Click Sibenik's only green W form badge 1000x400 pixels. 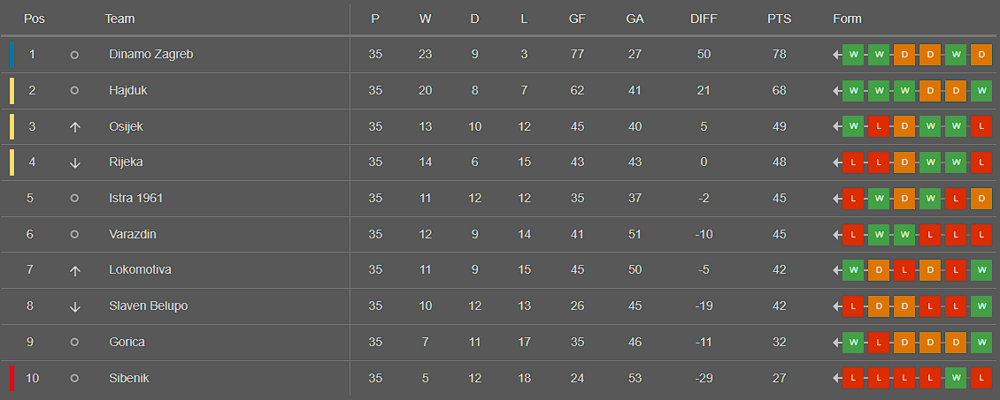(x=955, y=378)
